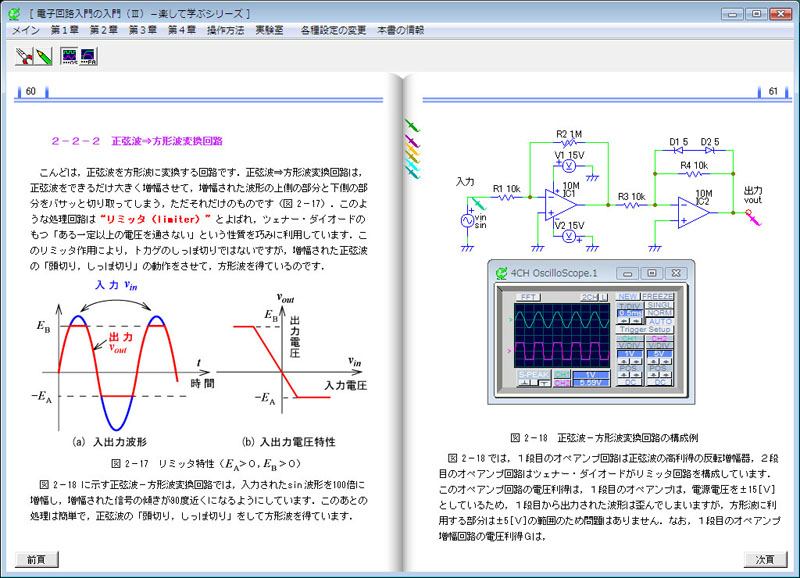The height and width of the screenshot is (578, 800).
Task: Open the 第3章 menu
Action: pyautogui.click(x=142, y=30)
